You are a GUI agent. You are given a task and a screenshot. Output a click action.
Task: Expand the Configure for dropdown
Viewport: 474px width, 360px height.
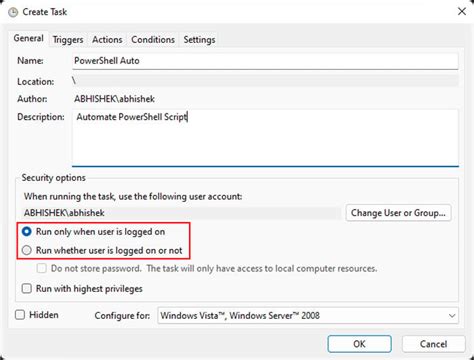click(308, 315)
